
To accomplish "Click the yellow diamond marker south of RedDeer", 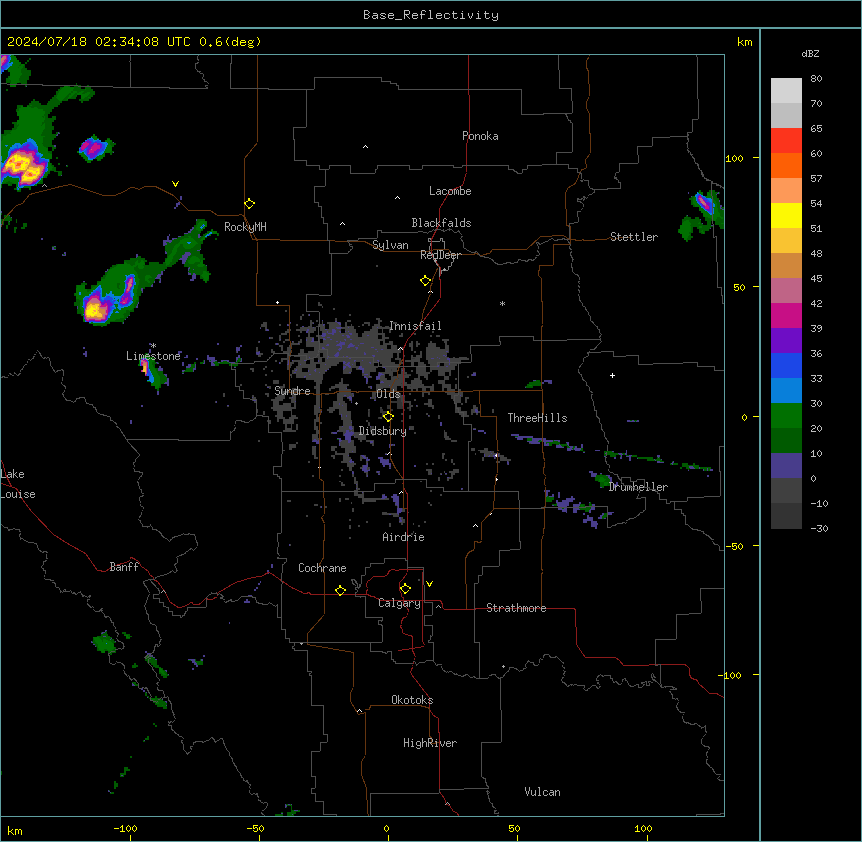I will [x=426, y=281].
